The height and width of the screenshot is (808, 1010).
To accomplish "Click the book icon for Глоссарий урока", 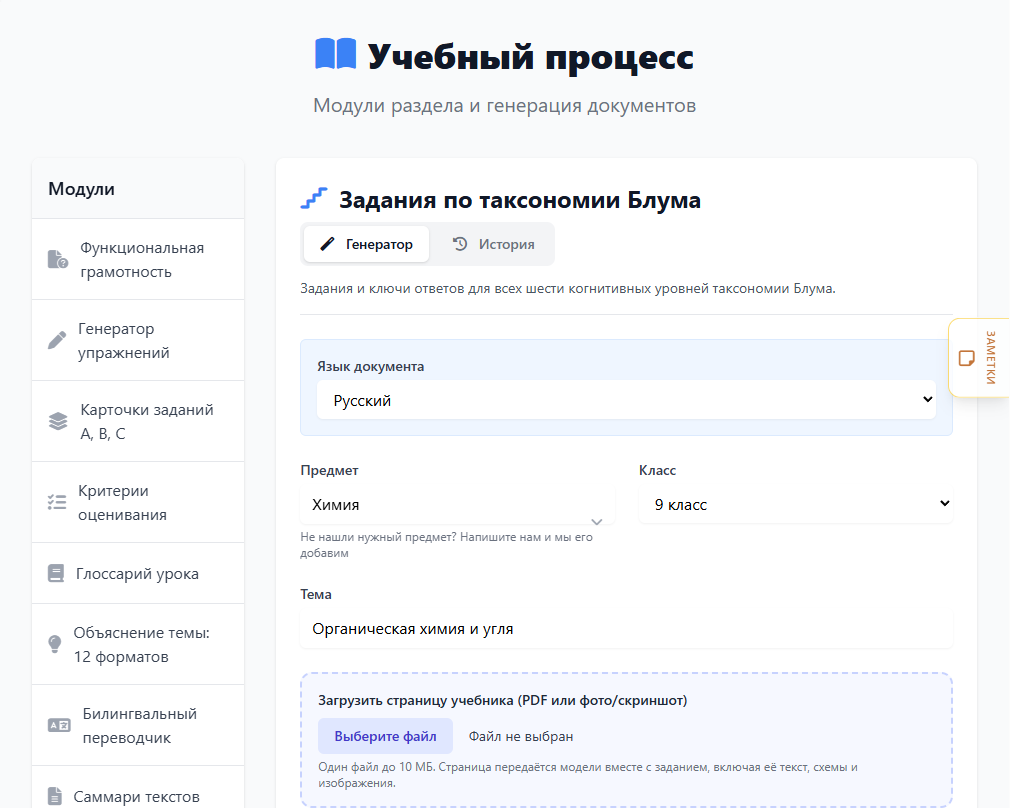I will (x=56, y=573).
